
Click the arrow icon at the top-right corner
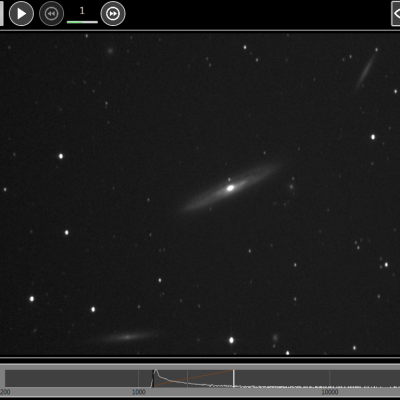[x=396, y=14]
